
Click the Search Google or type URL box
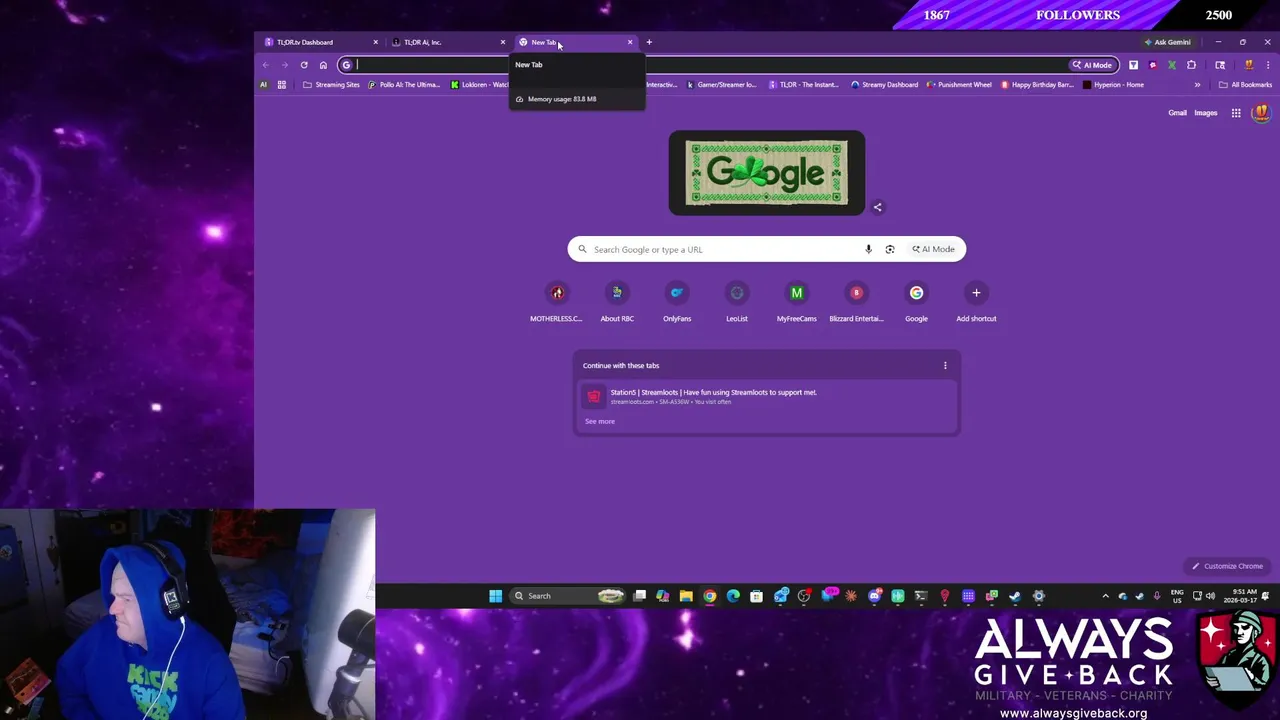click(x=766, y=249)
